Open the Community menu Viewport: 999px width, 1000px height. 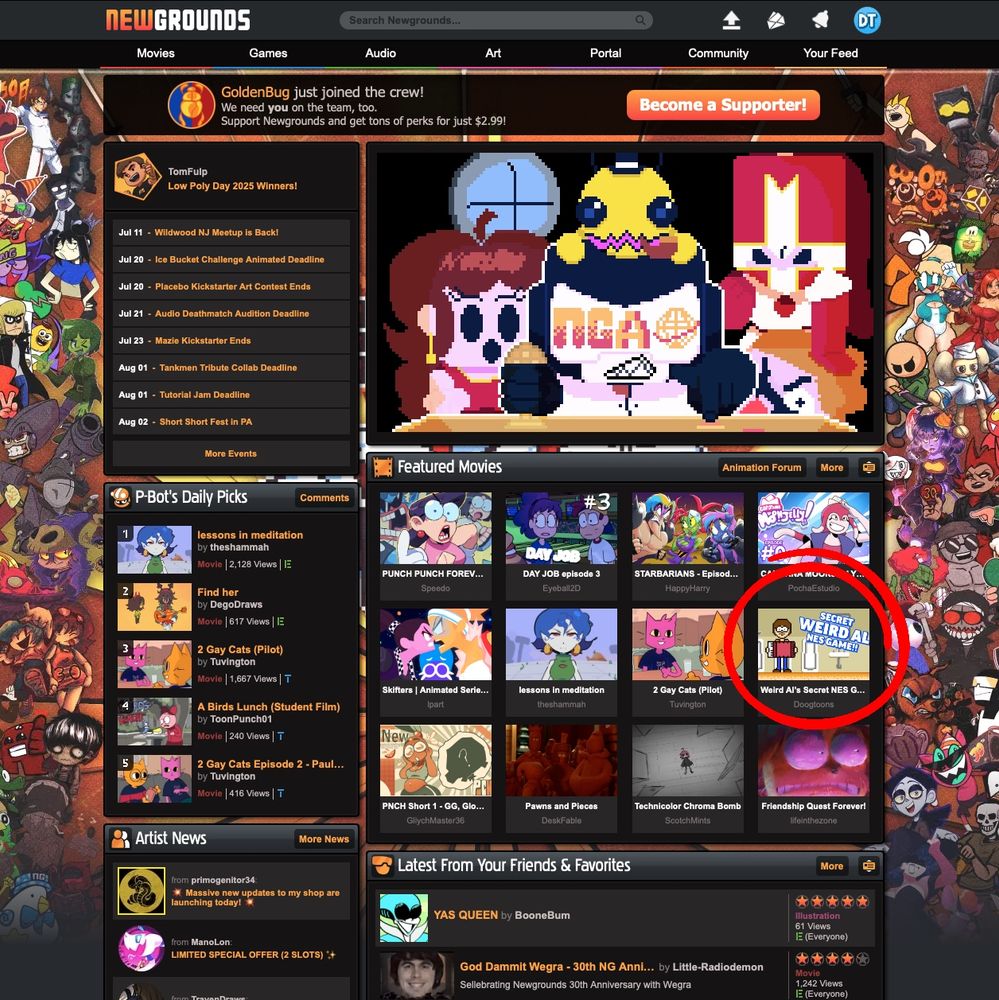pyautogui.click(x=718, y=54)
